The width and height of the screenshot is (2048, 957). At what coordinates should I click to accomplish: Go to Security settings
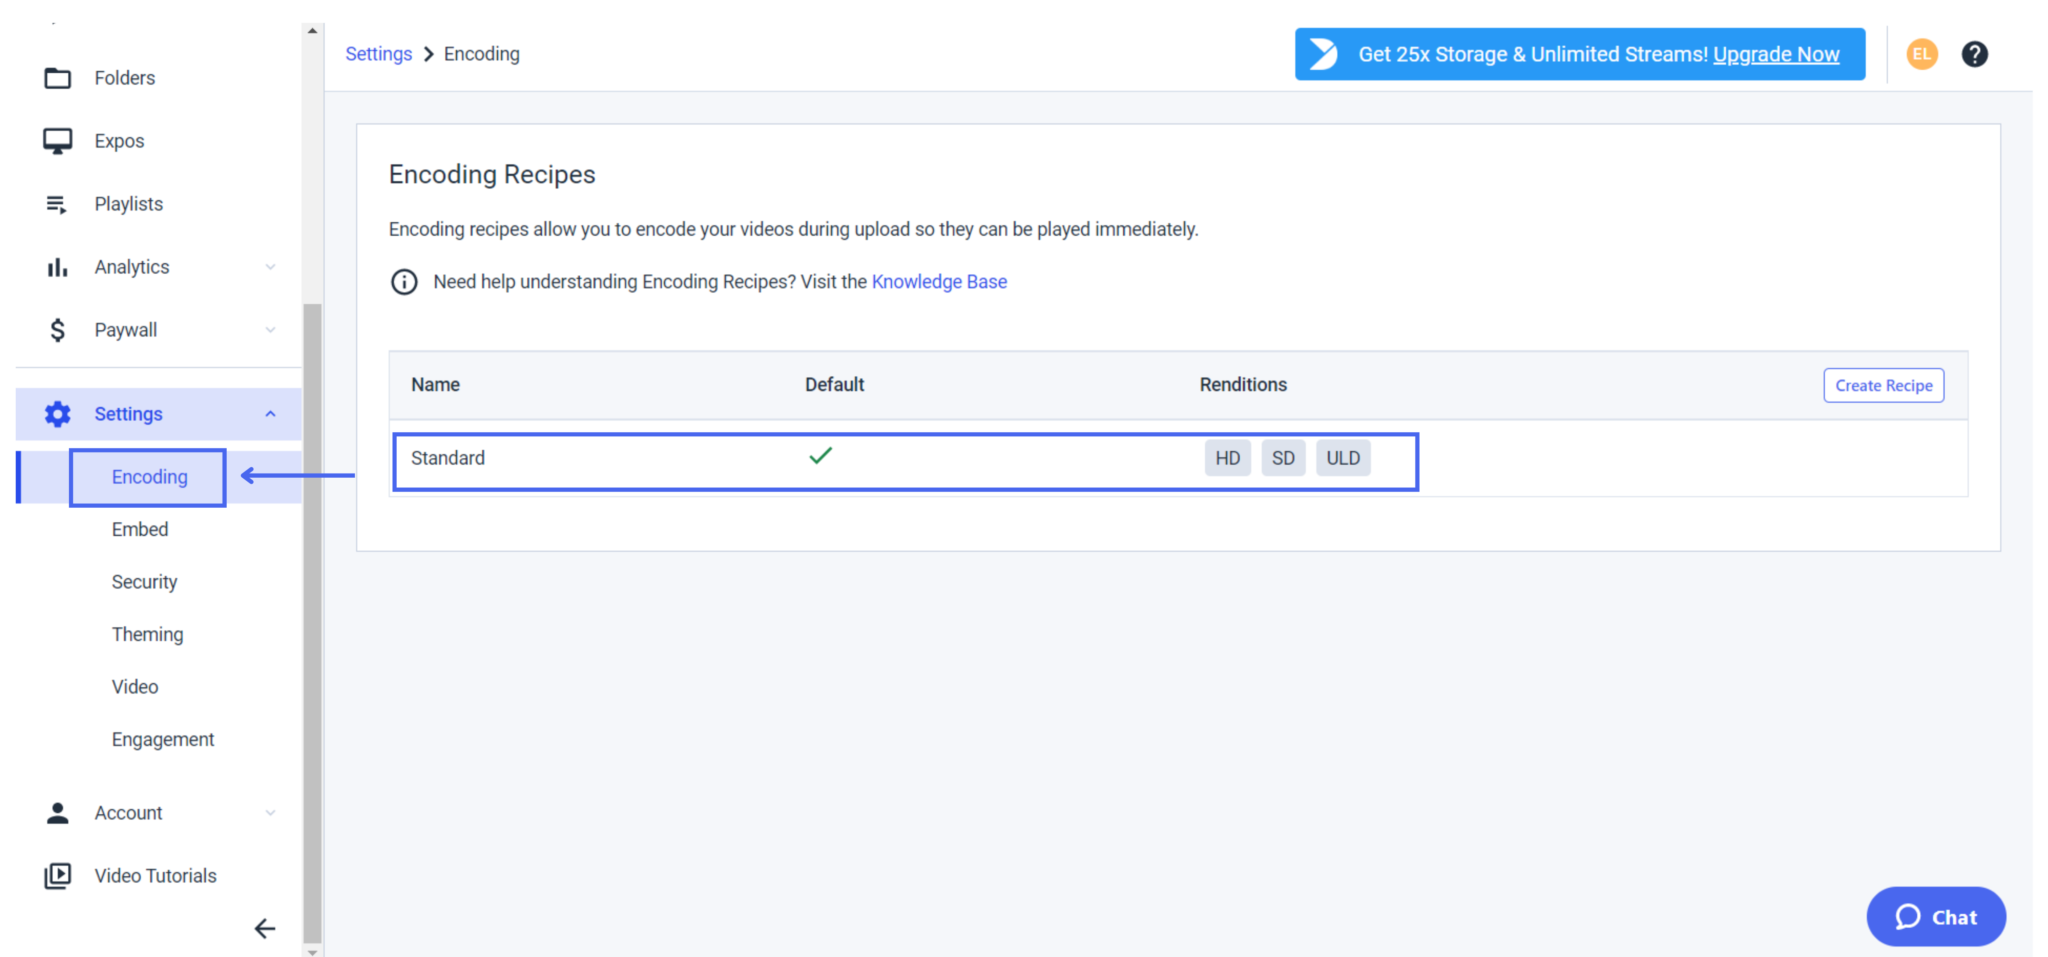[x=144, y=582]
